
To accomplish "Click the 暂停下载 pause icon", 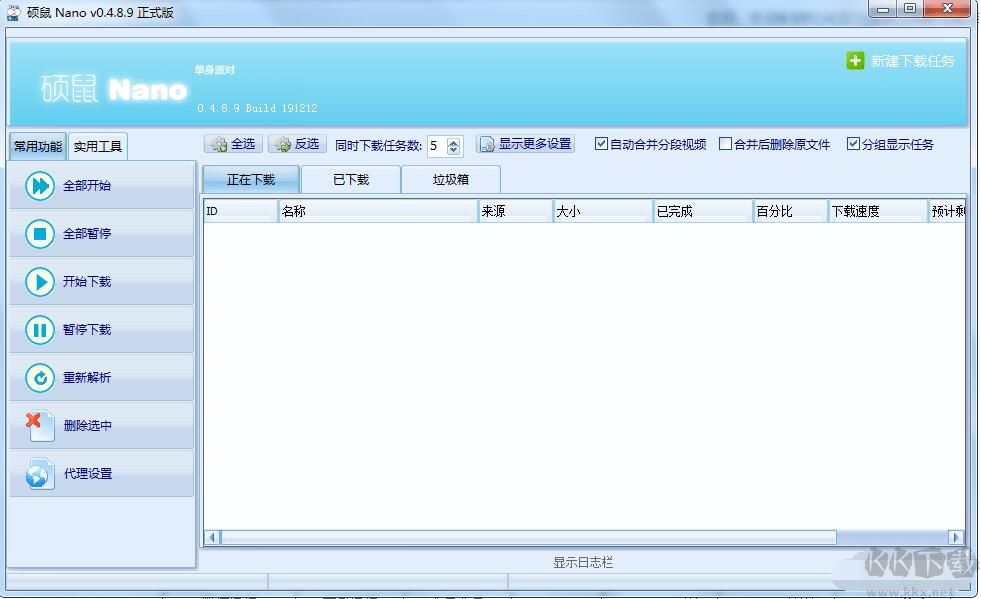I will click(x=40, y=330).
